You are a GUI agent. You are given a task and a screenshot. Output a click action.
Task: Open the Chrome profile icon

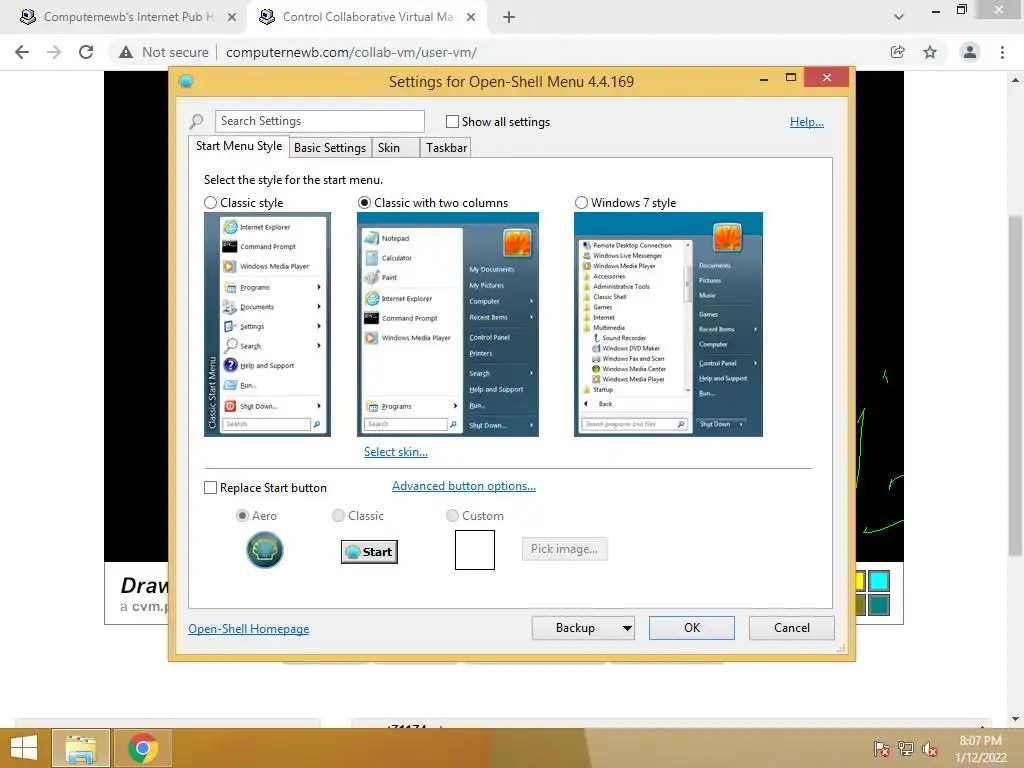970,52
